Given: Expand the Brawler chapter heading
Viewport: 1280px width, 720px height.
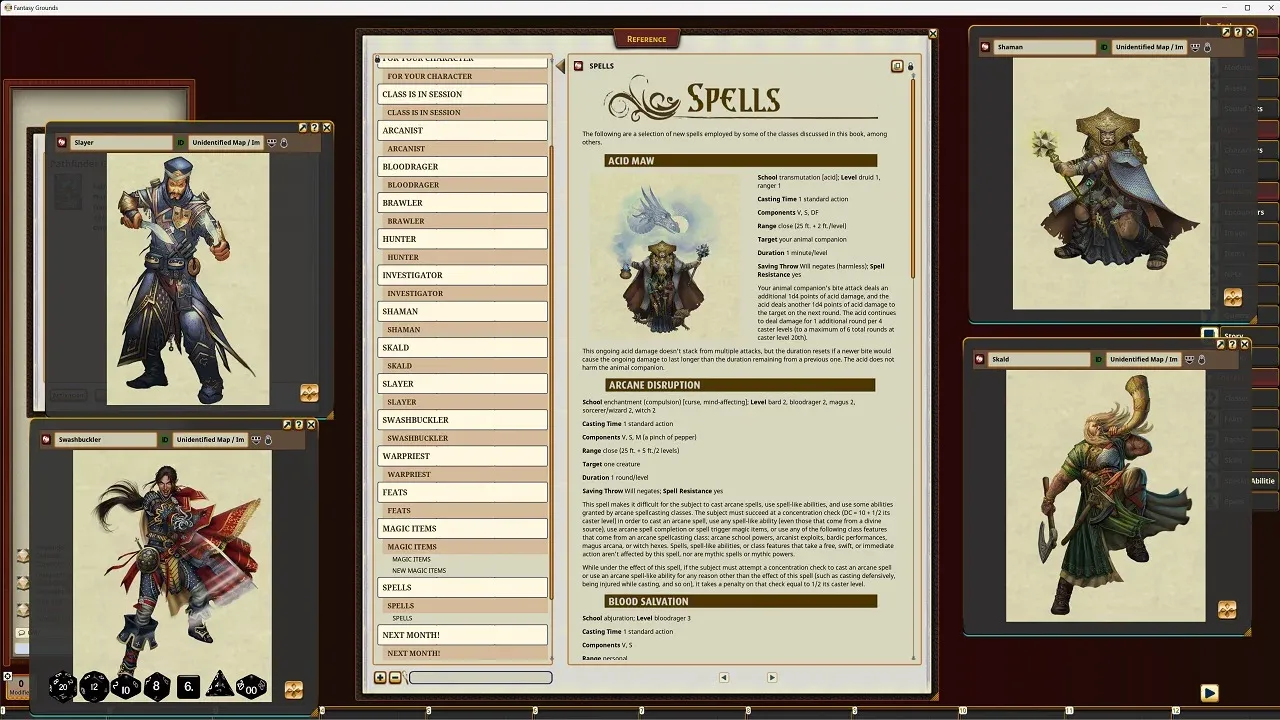Looking at the screenshot, I should 464,203.
